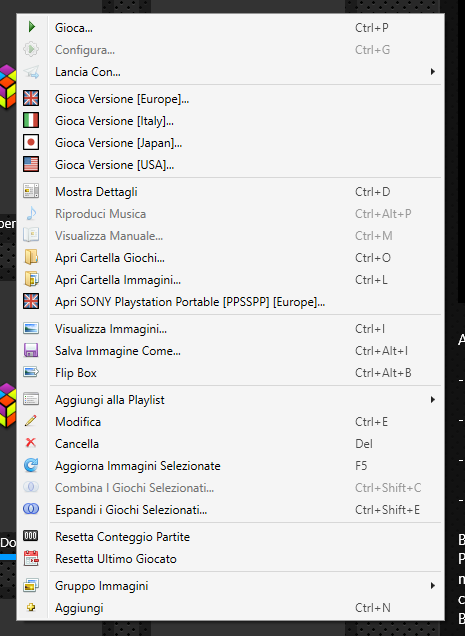Viewport: 465px width, 636px height.
Task: Click the pencil icon next to Modifica
Action: 31,421
